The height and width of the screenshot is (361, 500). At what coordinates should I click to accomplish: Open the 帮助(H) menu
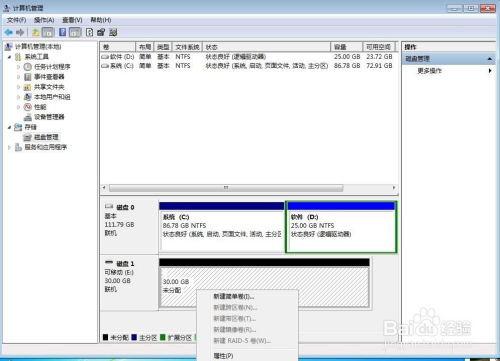[x=101, y=20]
